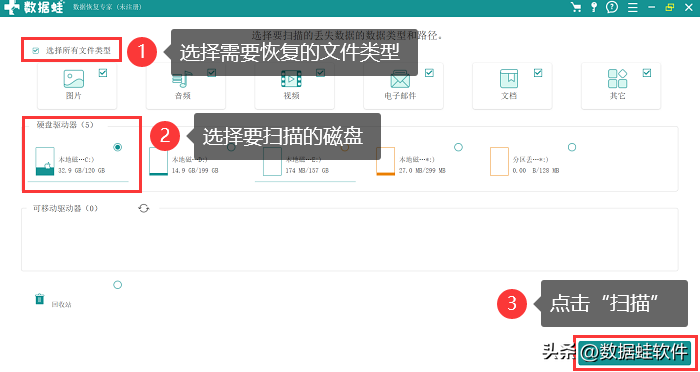The height and width of the screenshot is (372, 700).
Task: Click the key registration icon
Action: click(x=593, y=7)
